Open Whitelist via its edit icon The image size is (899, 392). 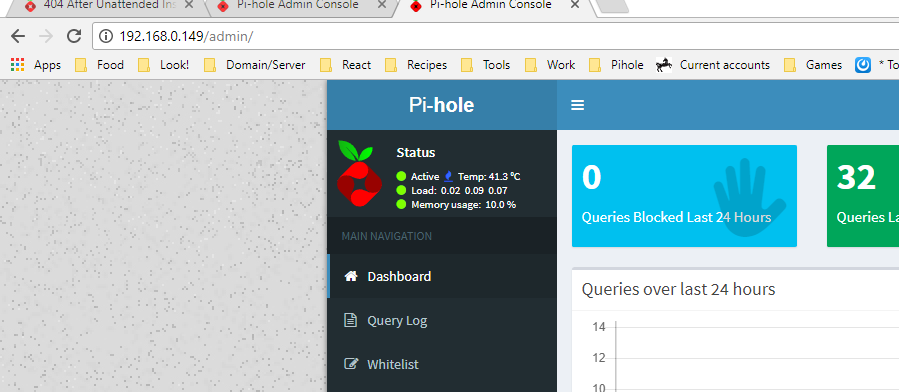350,364
